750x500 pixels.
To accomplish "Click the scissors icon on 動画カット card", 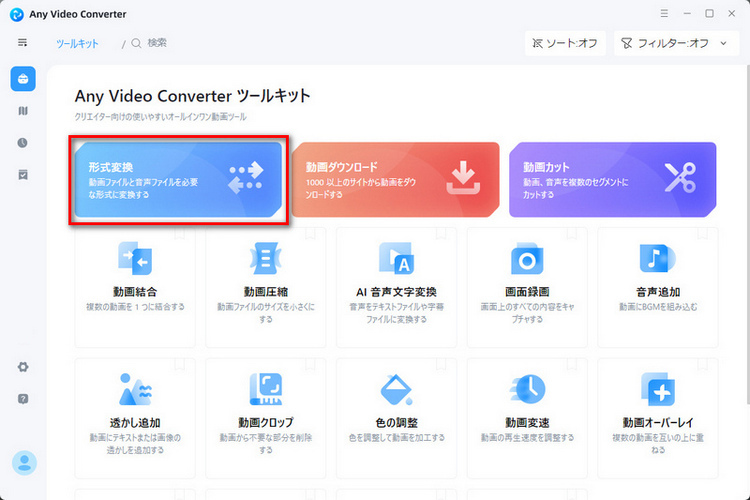I will tap(680, 178).
